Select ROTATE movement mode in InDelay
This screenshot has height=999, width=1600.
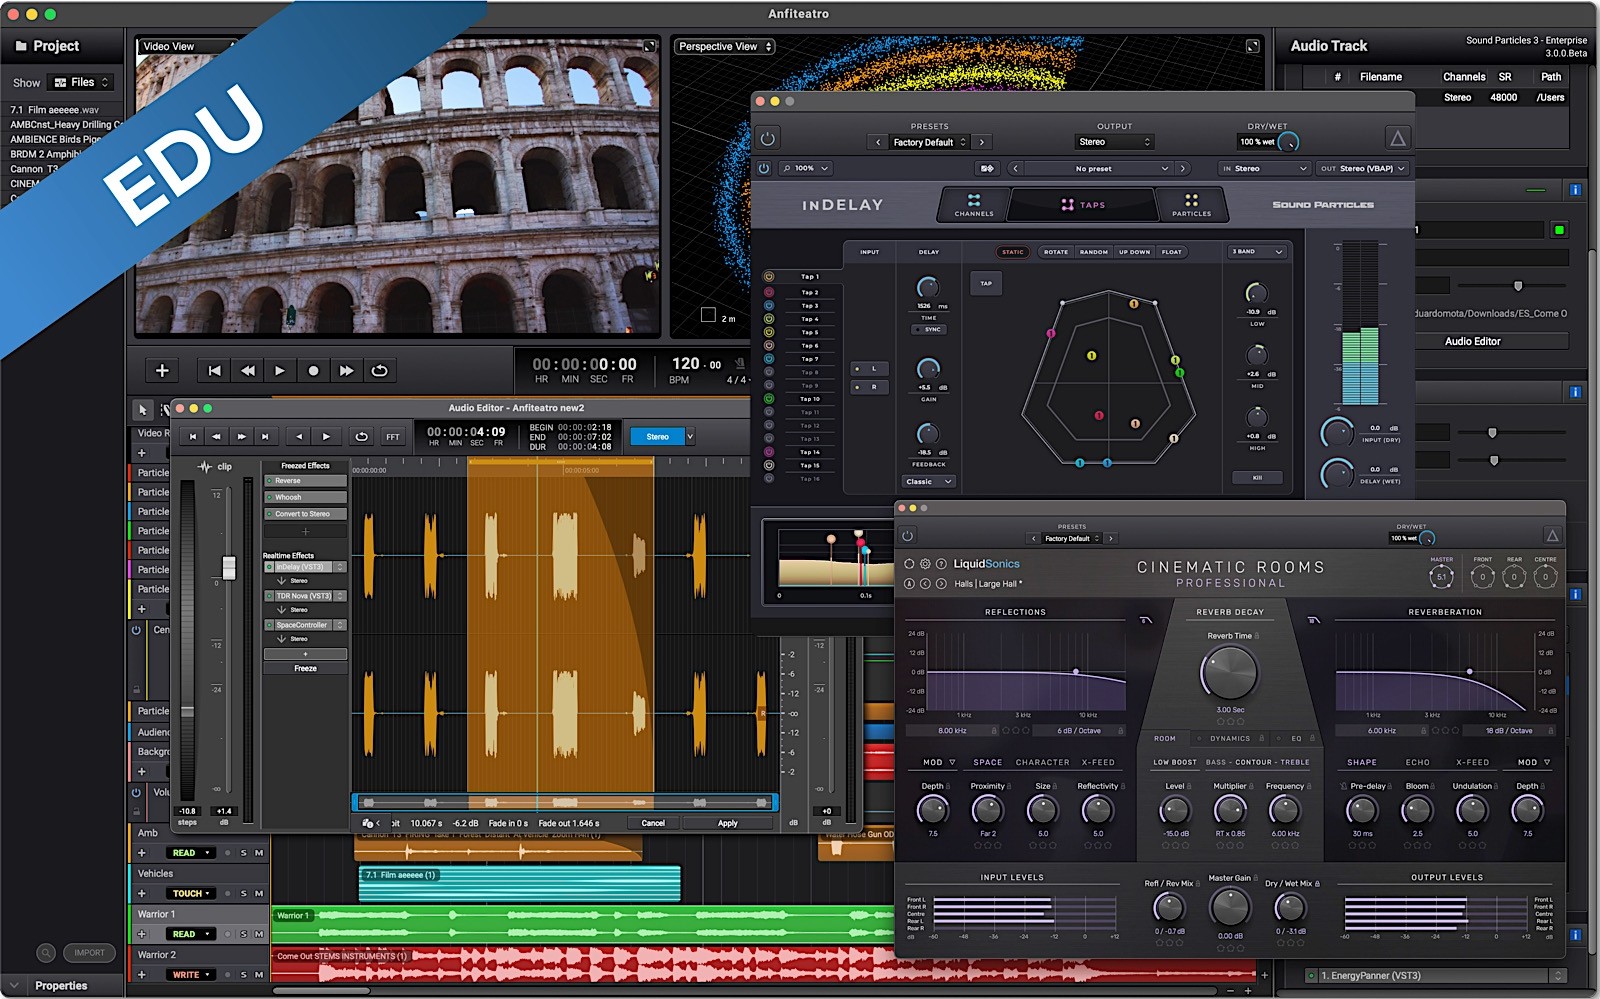[x=1056, y=252]
